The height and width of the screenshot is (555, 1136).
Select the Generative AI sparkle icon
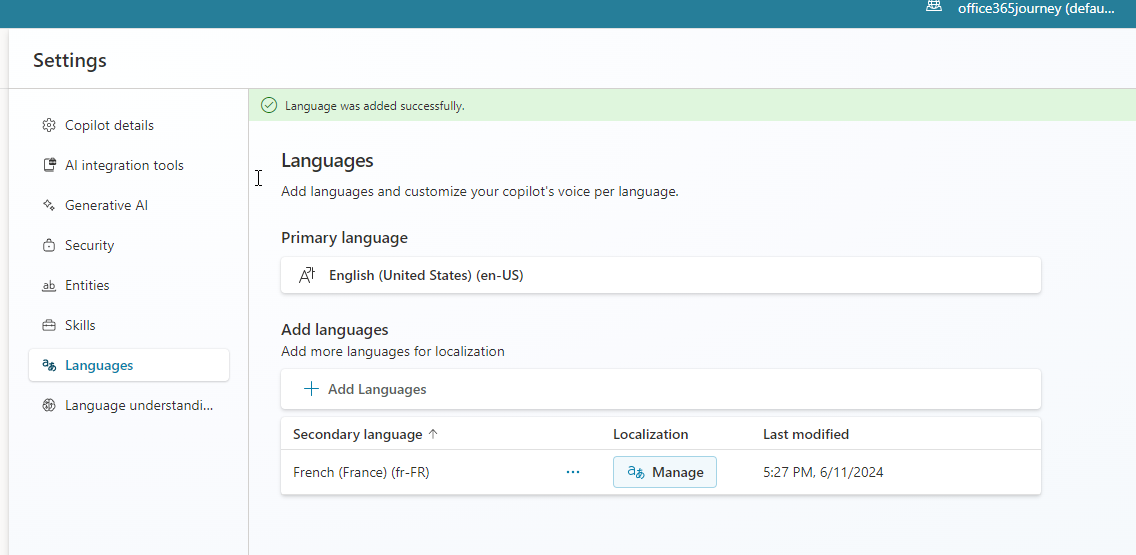tap(48, 206)
